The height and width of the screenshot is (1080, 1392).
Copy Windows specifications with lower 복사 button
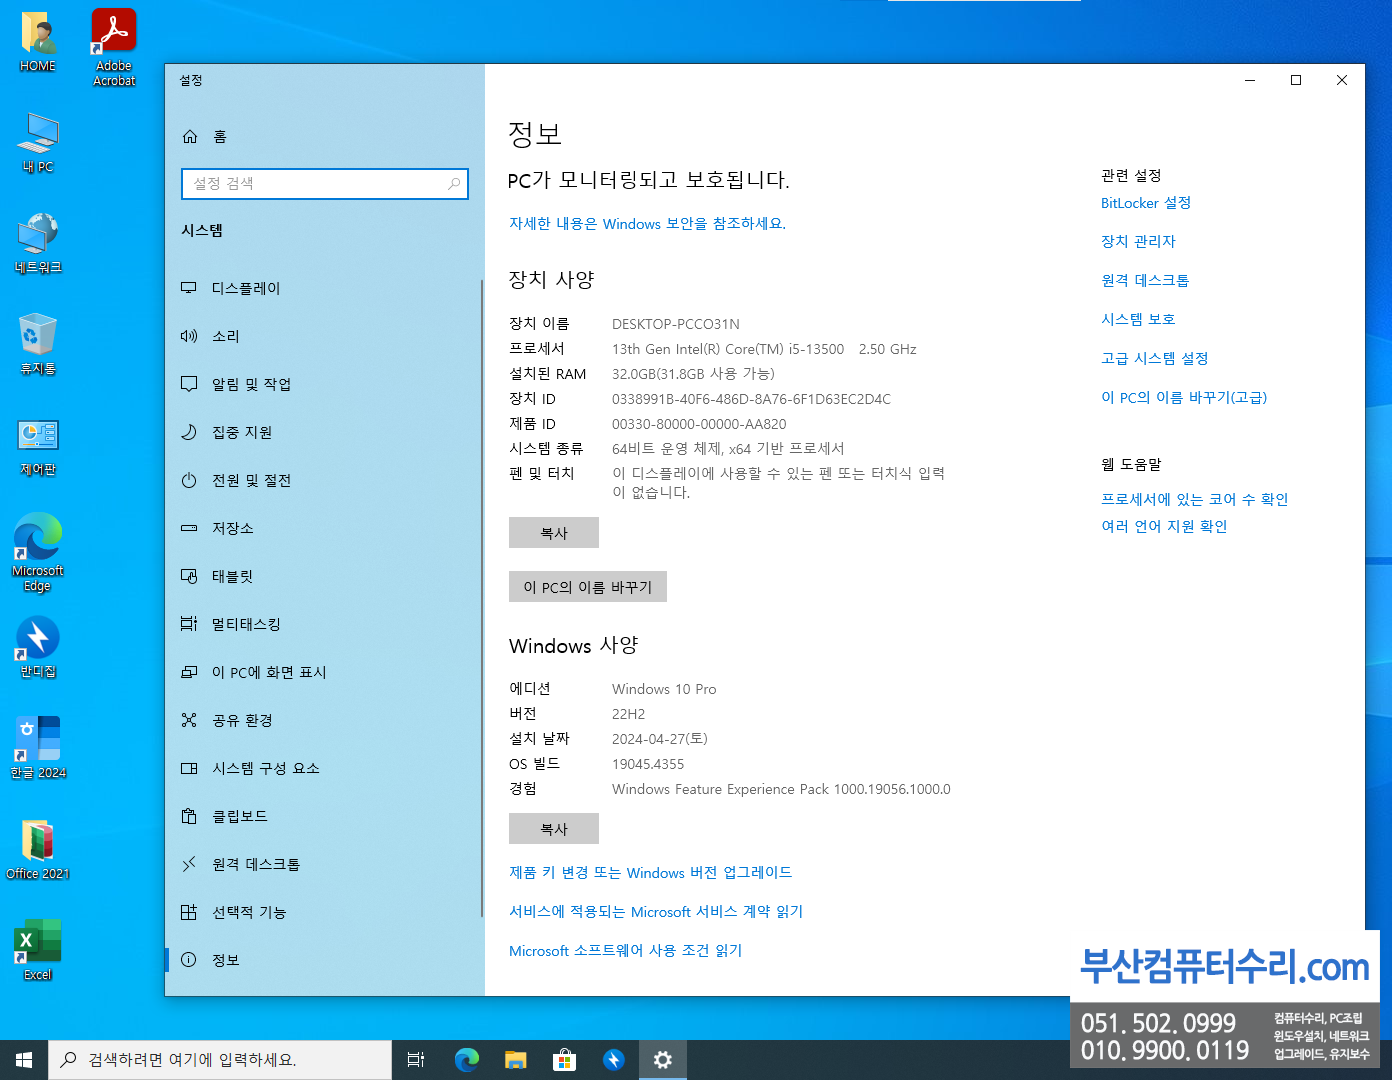point(554,829)
